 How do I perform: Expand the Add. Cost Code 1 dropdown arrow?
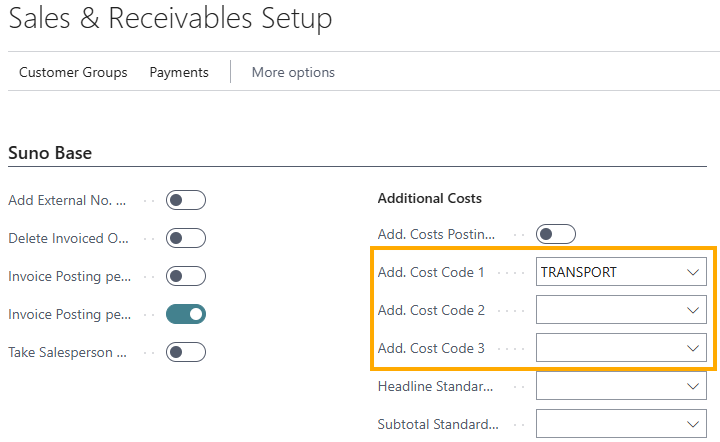coord(693,272)
